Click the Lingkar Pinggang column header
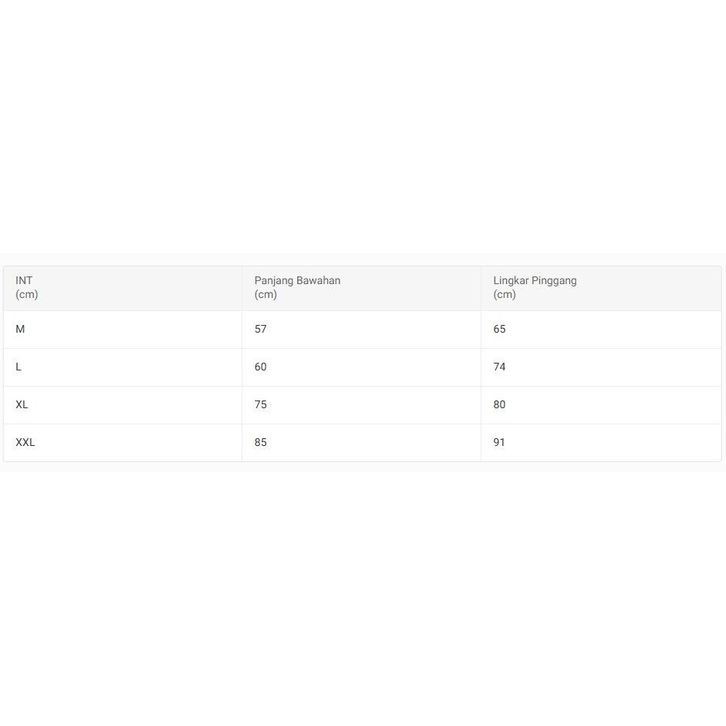Viewport: 726px width, 726px height. pyautogui.click(x=534, y=280)
